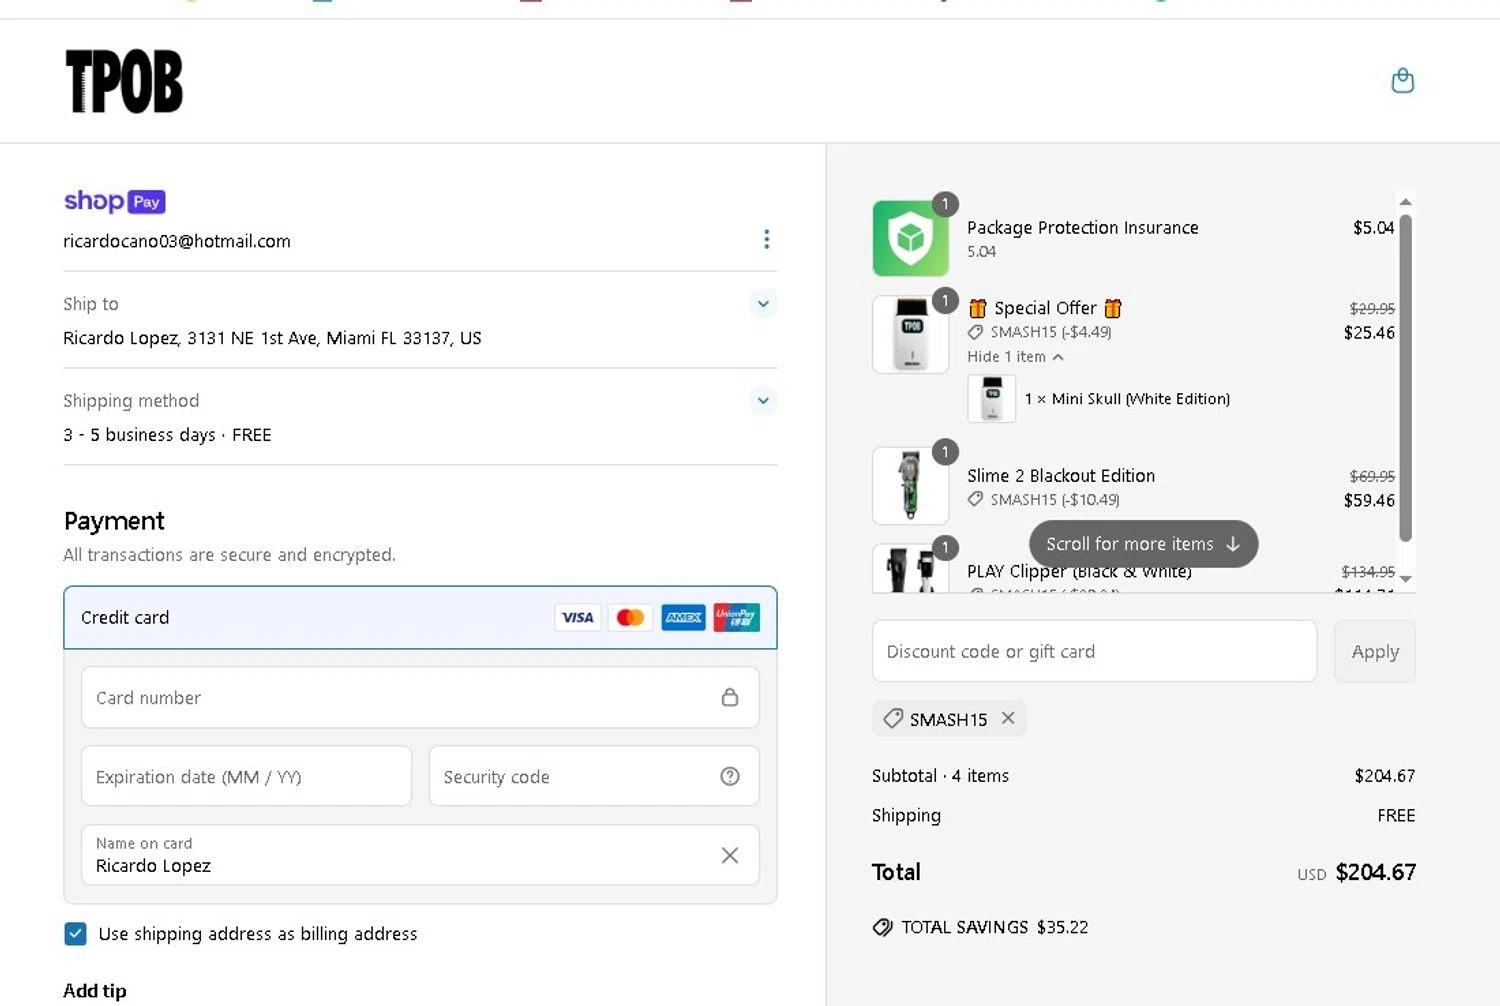Viewport: 1500px width, 1006px height.
Task: Open the shopping bag cart icon
Action: [x=1403, y=81]
